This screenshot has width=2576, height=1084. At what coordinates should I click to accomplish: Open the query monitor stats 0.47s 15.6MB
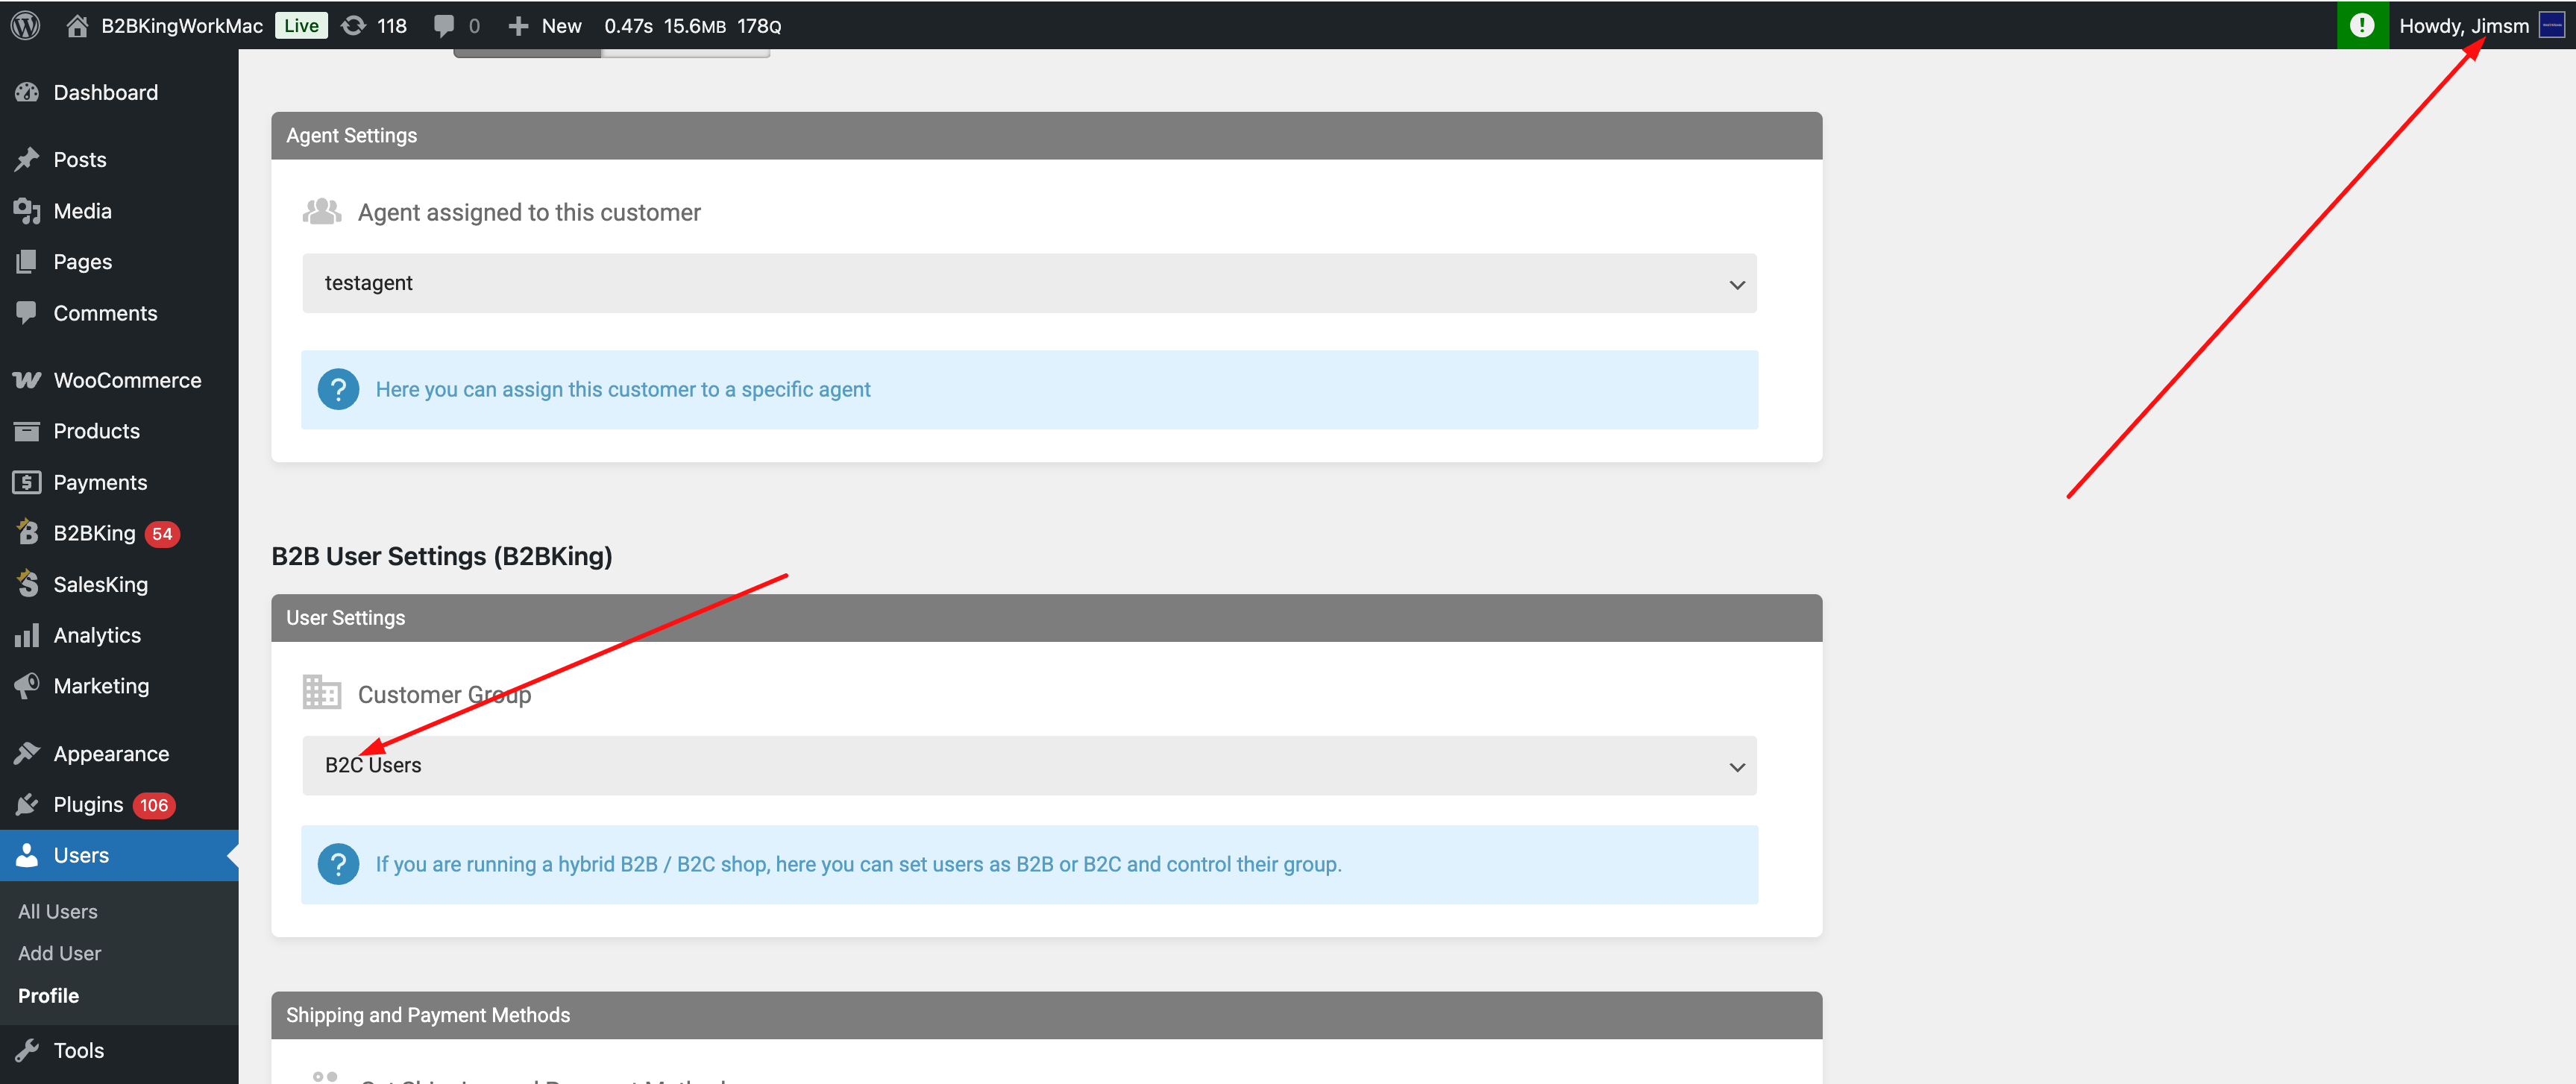coord(692,26)
